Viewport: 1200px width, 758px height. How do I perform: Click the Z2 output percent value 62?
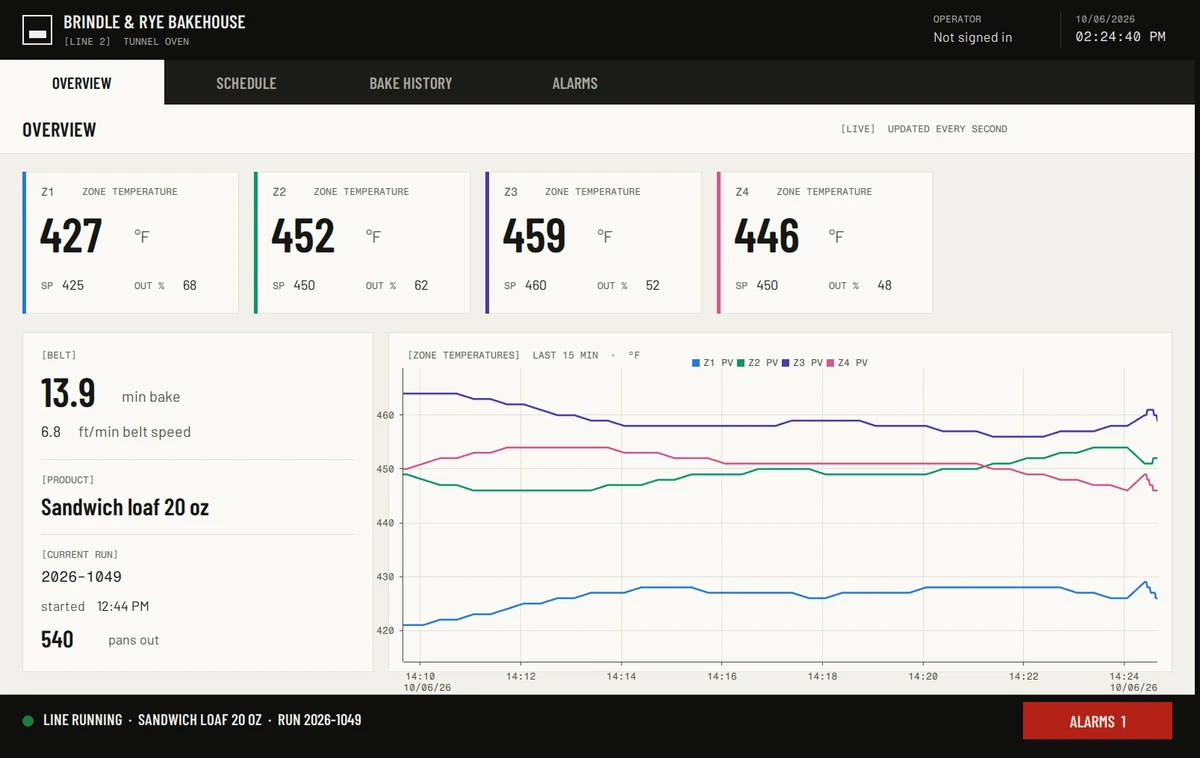coord(421,285)
